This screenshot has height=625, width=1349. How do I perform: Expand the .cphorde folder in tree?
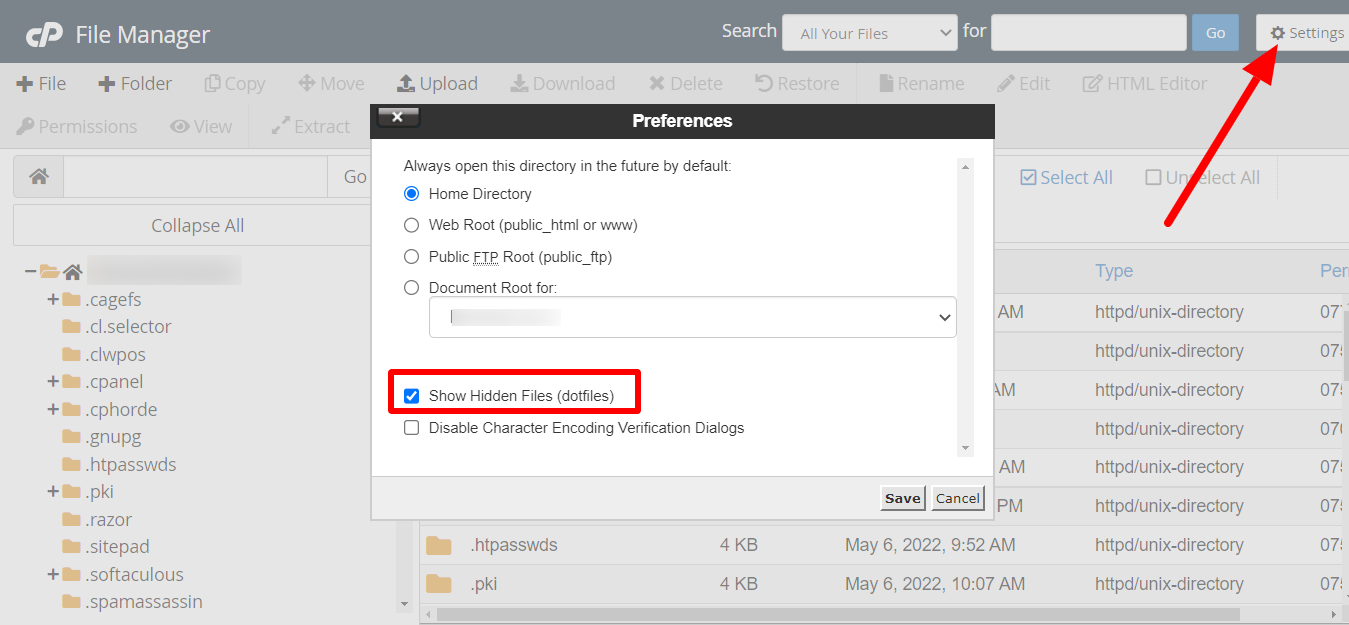tap(53, 409)
